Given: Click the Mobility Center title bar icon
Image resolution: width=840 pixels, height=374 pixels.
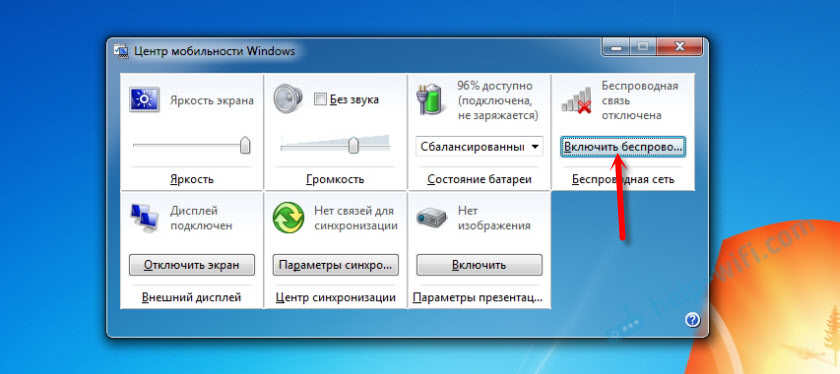Looking at the screenshot, I should [x=121, y=51].
